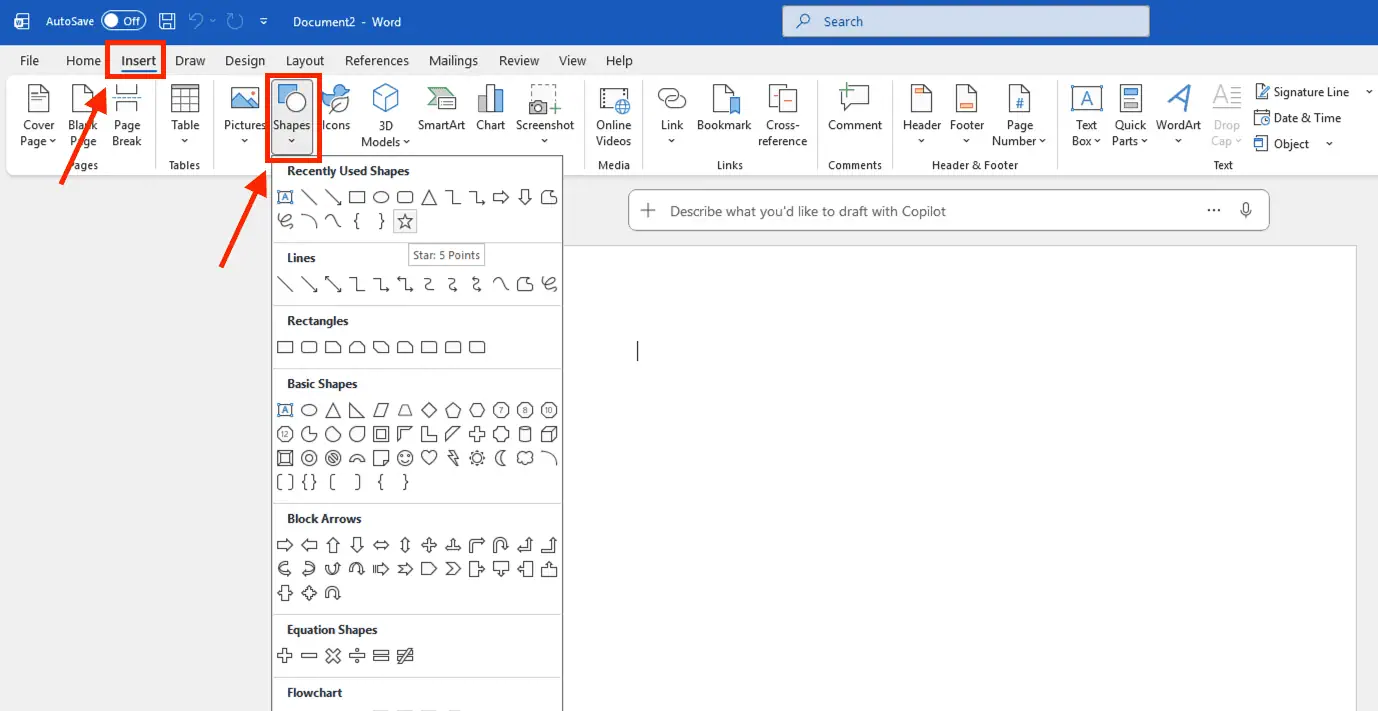Open the File menu
This screenshot has width=1378, height=711.
pos(30,61)
